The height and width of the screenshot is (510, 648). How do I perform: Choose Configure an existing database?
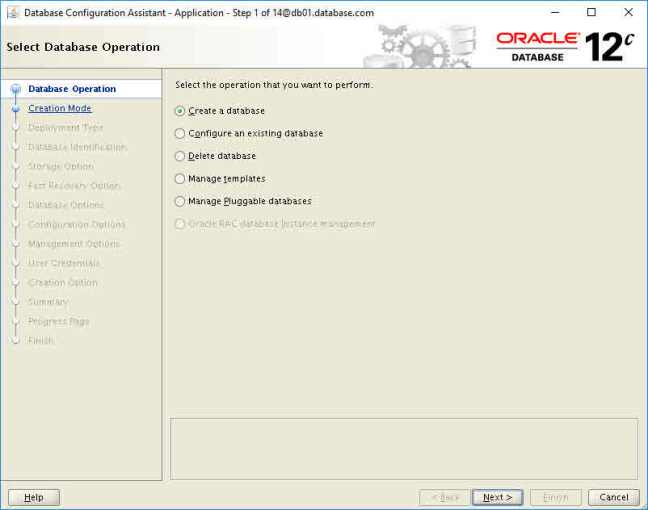[180, 133]
